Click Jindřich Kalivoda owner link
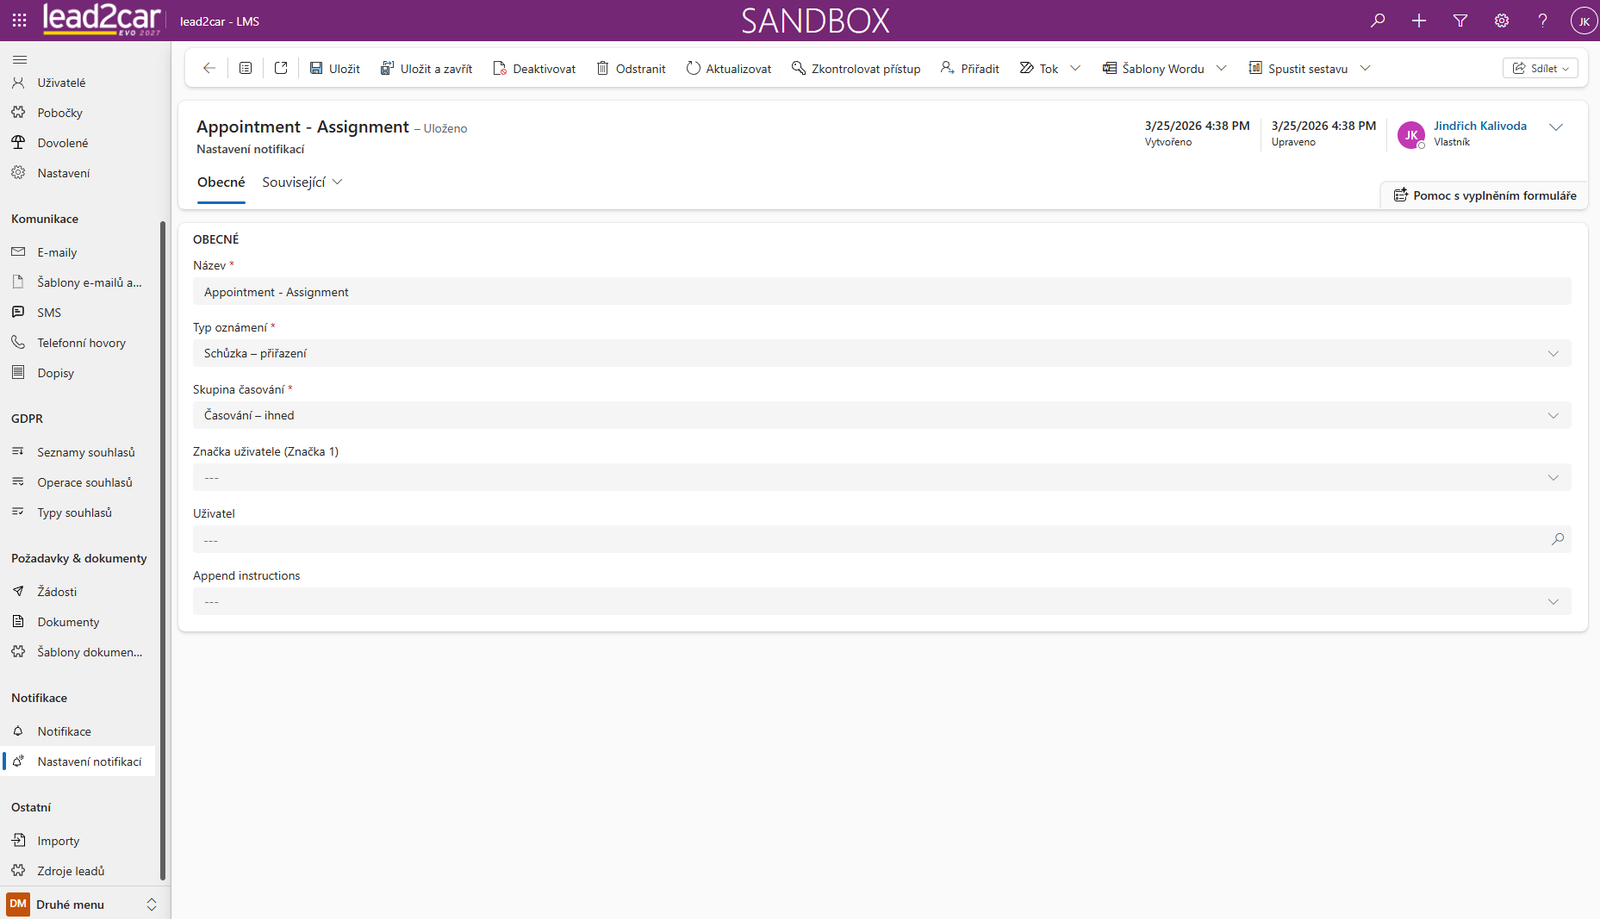Image resolution: width=1600 pixels, height=919 pixels. 1480,126
